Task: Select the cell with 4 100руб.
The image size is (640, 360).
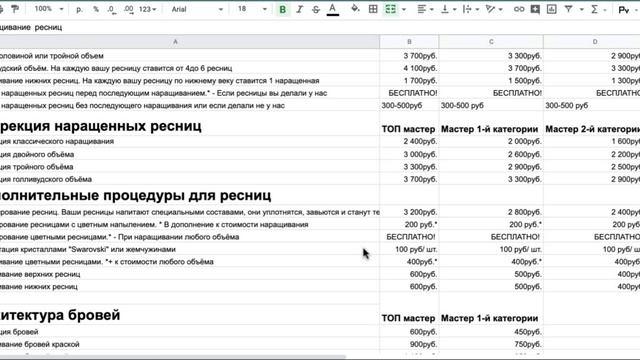Action: [409, 68]
